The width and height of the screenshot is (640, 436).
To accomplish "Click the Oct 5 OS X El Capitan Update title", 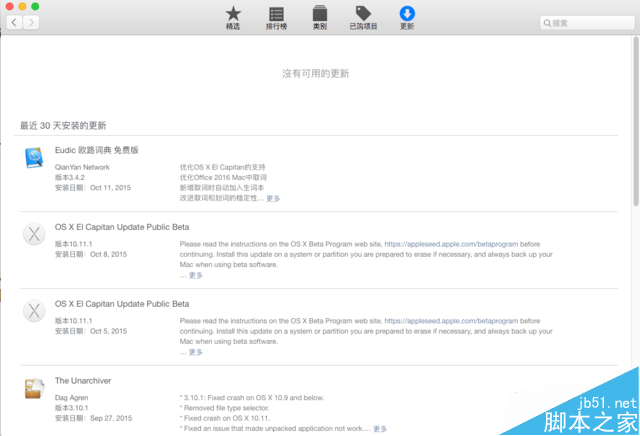I will pos(122,304).
